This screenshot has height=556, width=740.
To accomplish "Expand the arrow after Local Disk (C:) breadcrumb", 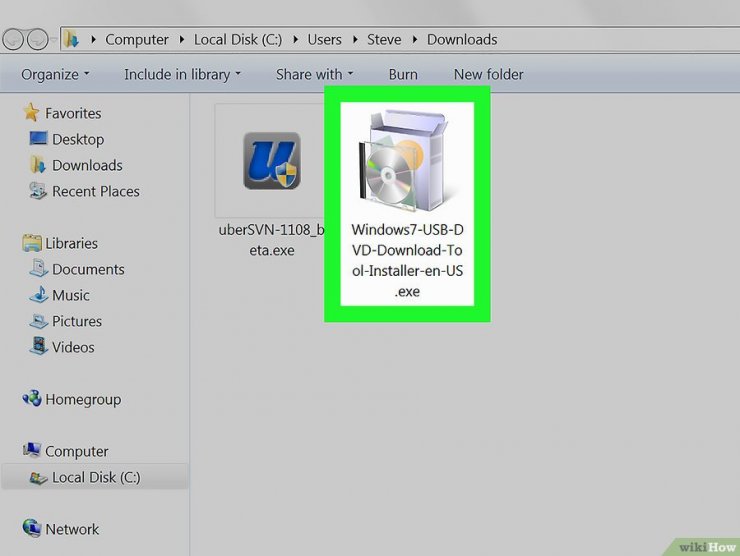I will click(295, 40).
